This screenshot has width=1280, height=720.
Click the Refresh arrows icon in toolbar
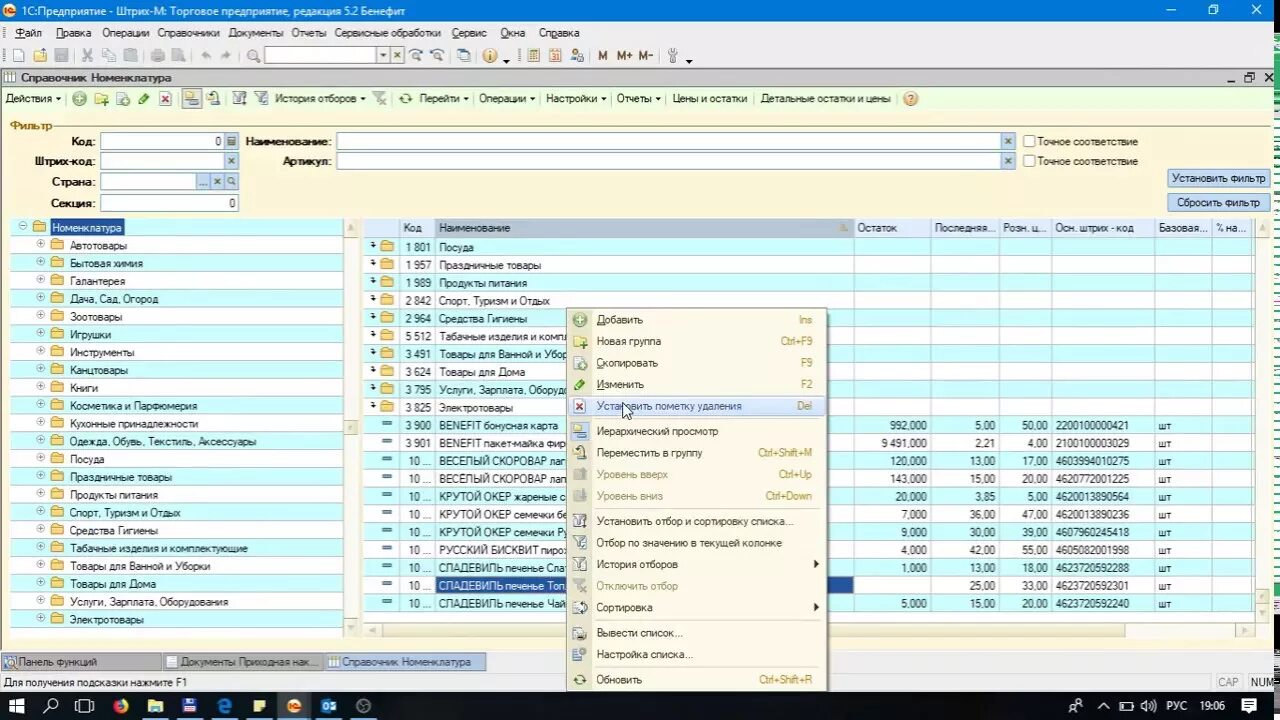pyautogui.click(x=406, y=99)
